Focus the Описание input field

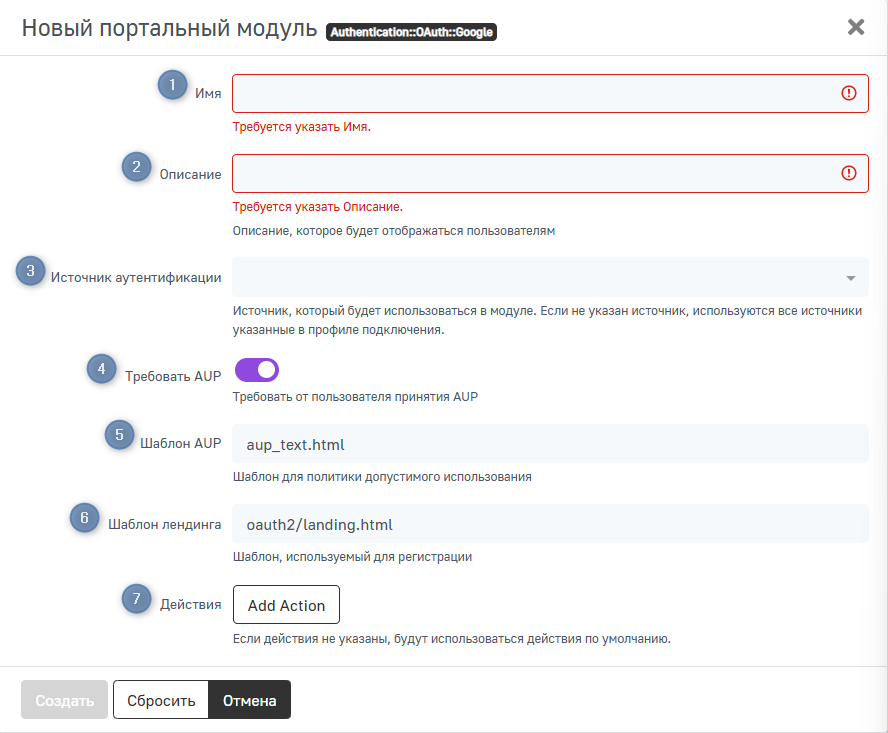(530, 173)
